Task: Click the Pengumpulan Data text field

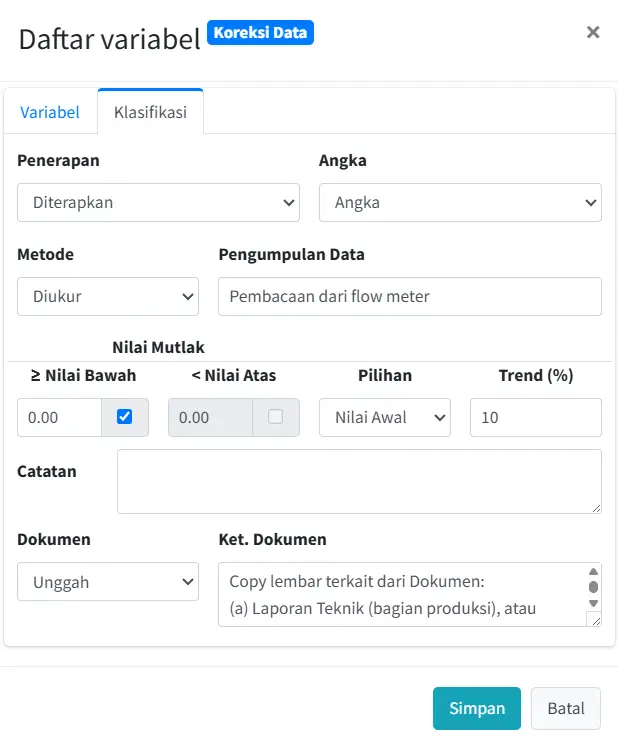Action: click(x=410, y=296)
